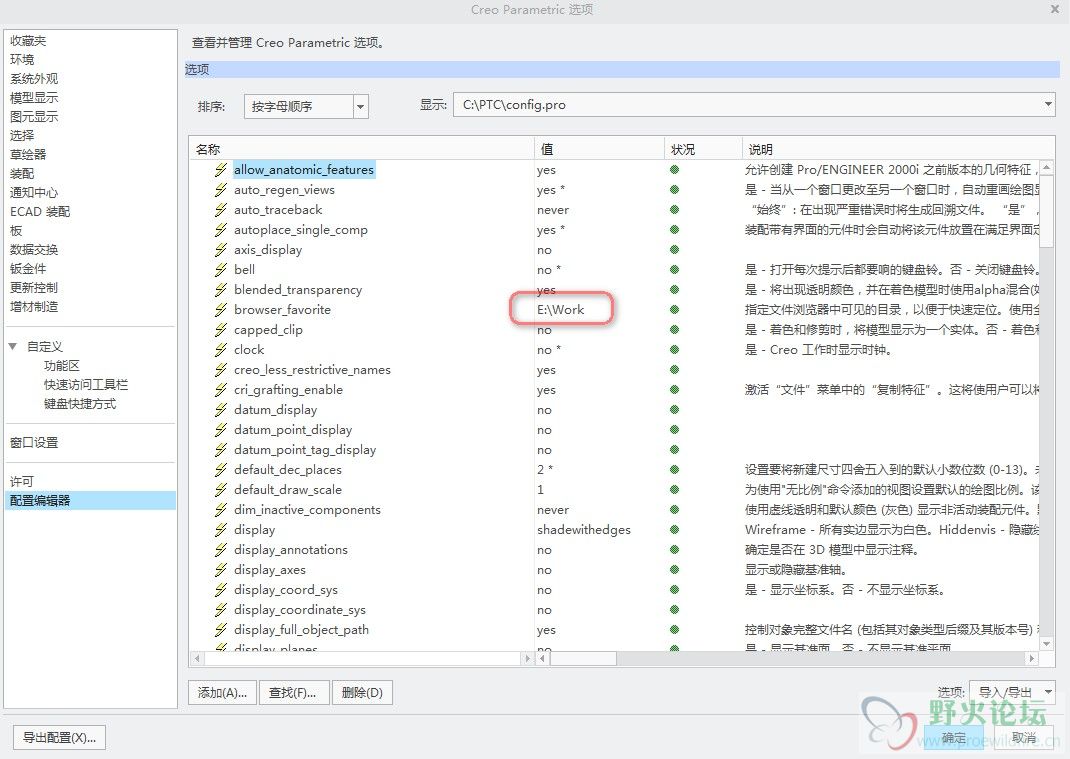Select 功能区 under 自定义

point(62,366)
